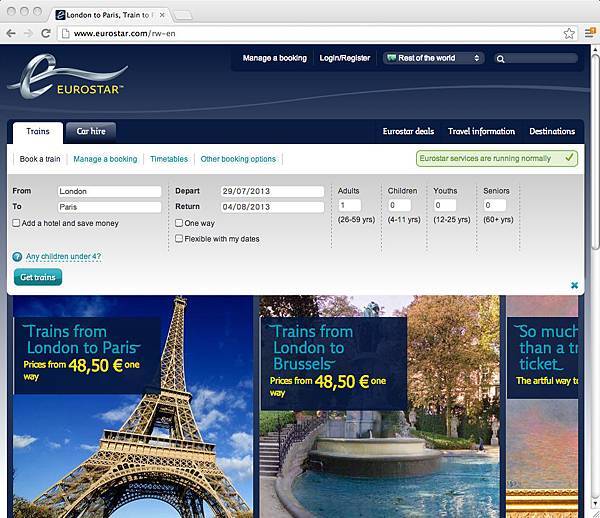Click Login/Register link

click(345, 58)
